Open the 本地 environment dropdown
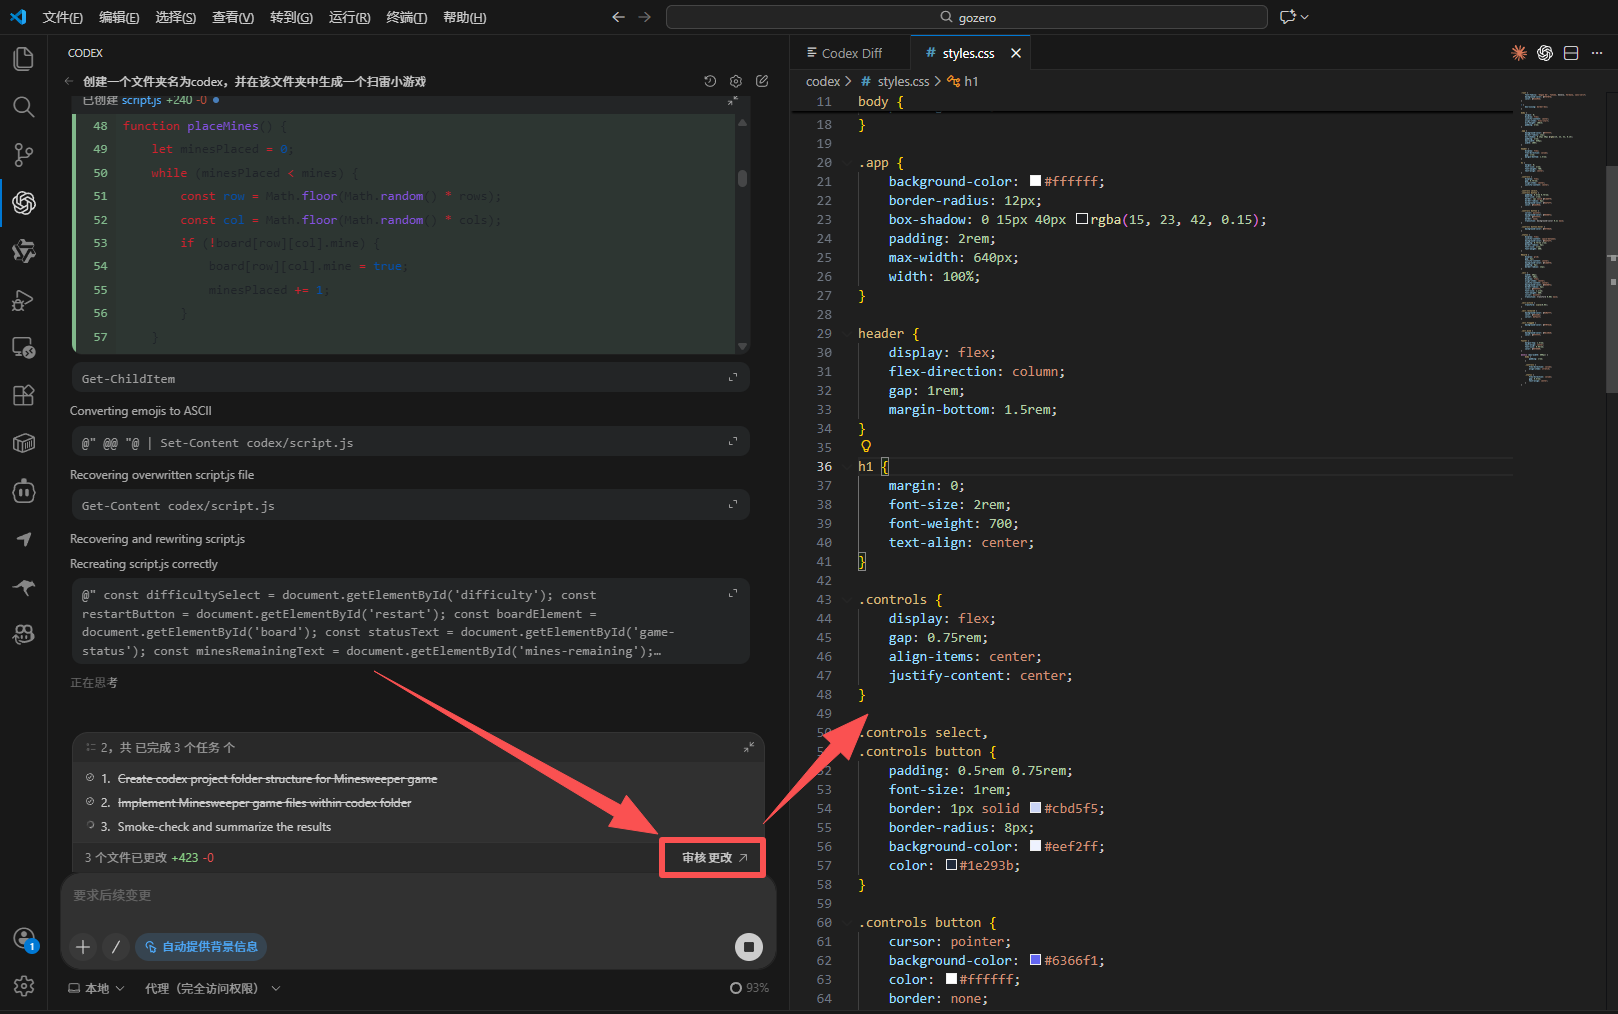1618x1014 pixels. coord(96,988)
